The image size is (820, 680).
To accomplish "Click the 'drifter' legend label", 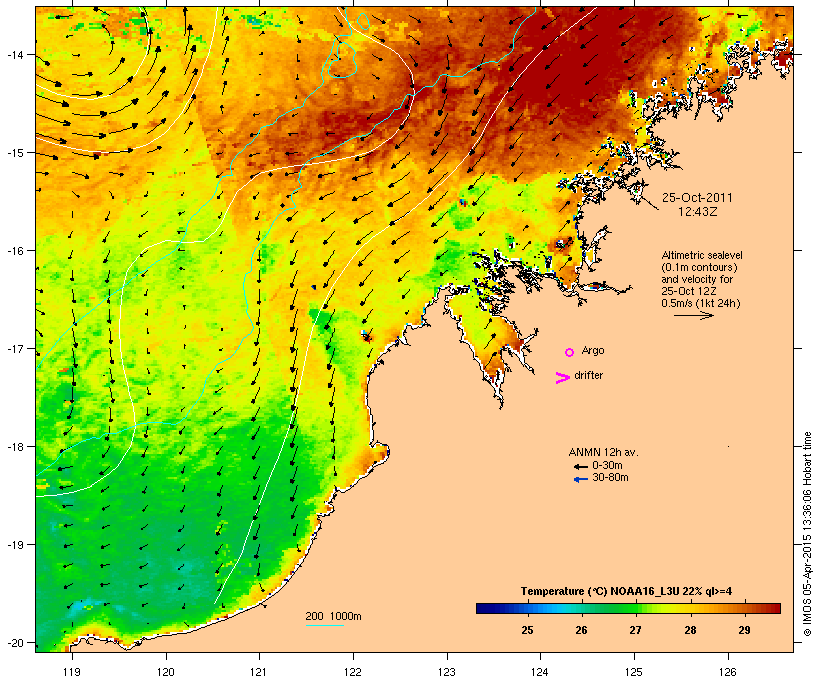I will [x=588, y=375].
